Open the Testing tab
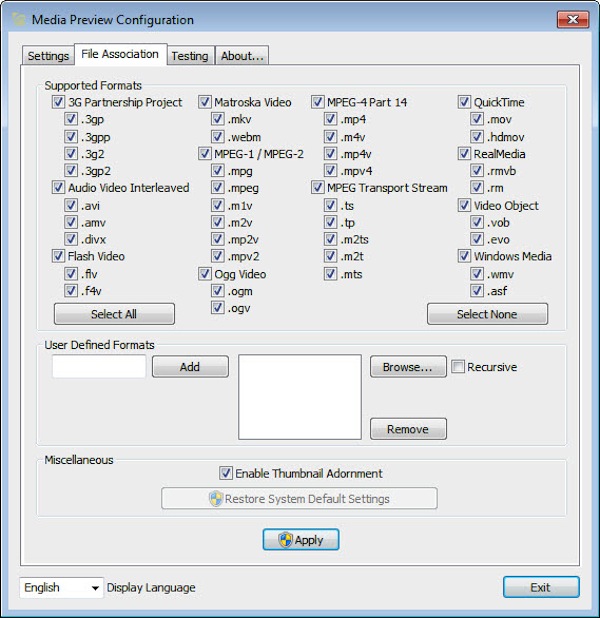This screenshot has width=600, height=618. pyautogui.click(x=190, y=56)
